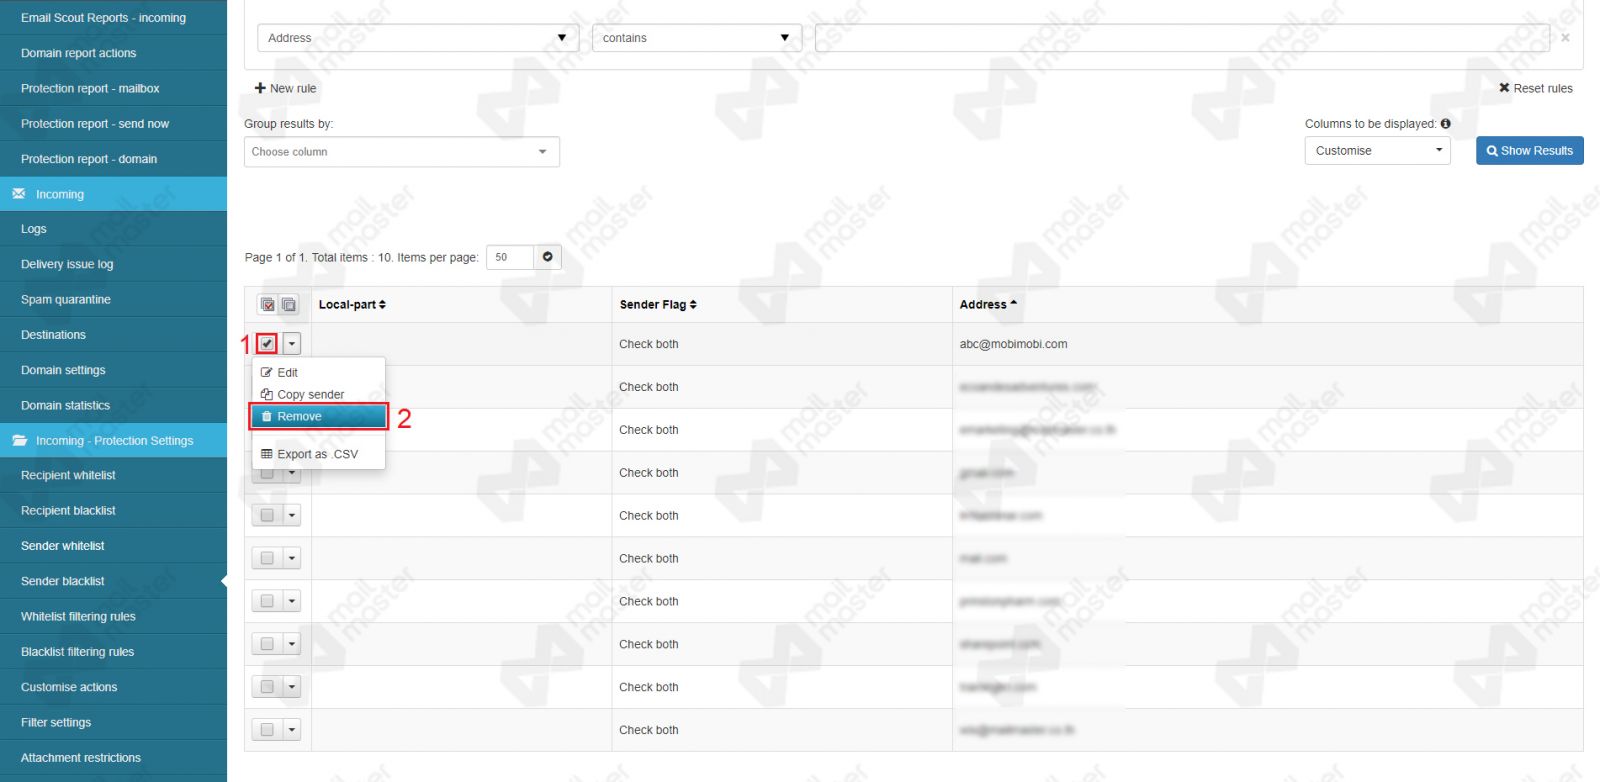The image size is (1600, 782).
Task: Tick the checkbox in the sixth table row
Action: click(267, 558)
